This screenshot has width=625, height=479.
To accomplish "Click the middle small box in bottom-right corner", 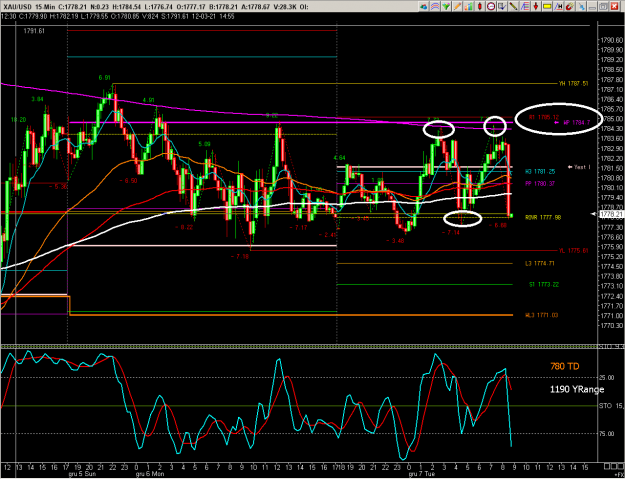I will (x=613, y=466).
